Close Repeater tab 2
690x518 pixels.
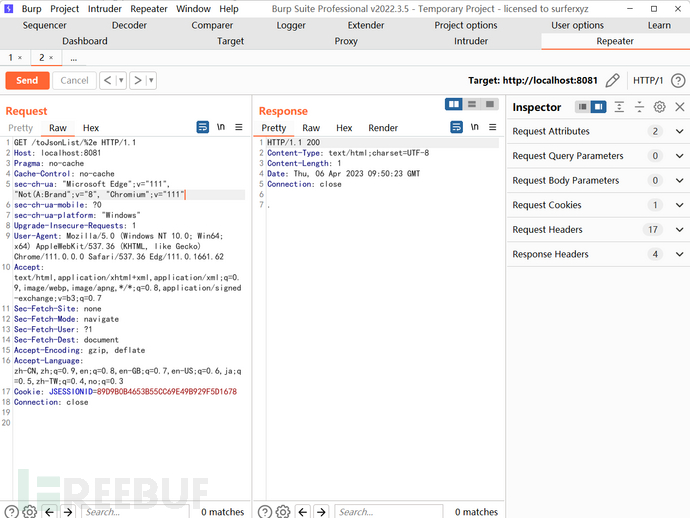tap(51, 58)
